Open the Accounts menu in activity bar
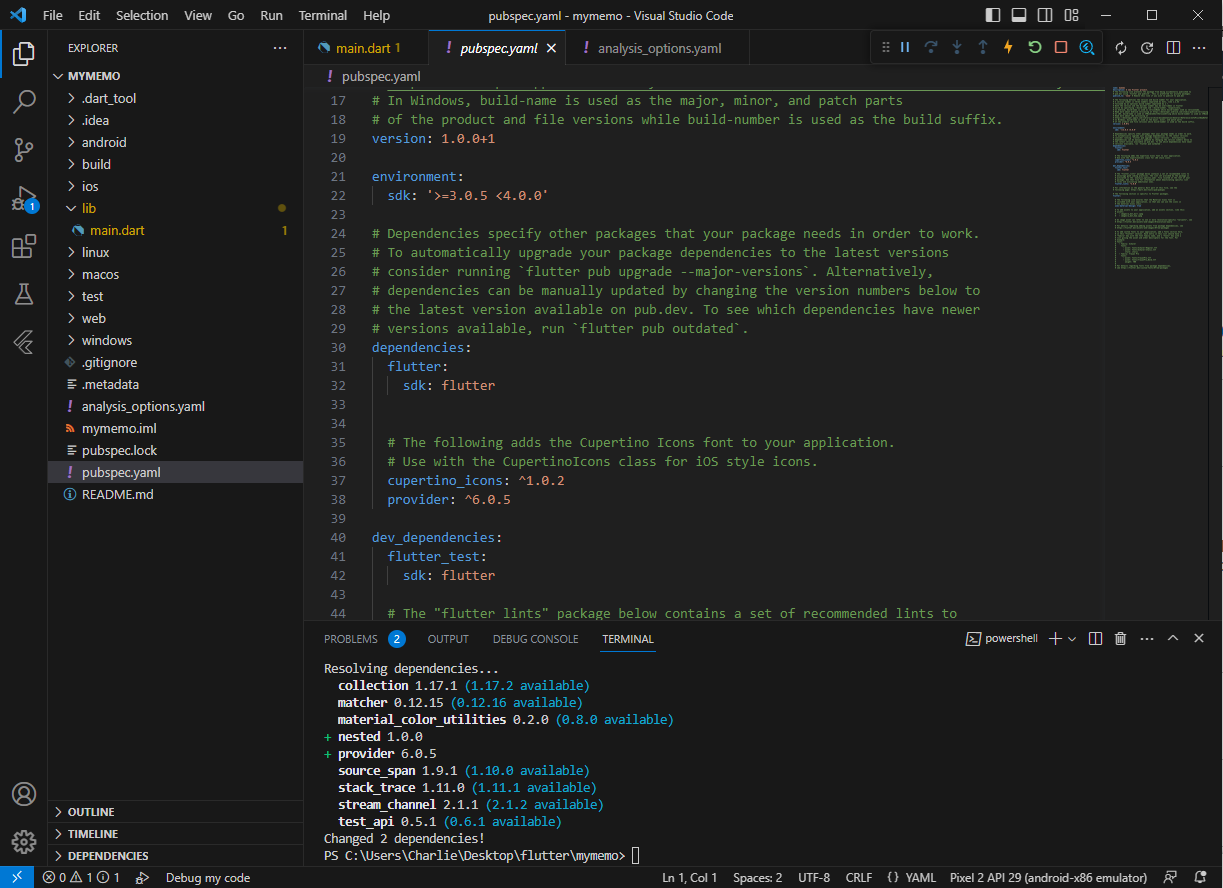The image size is (1223, 888). [x=24, y=794]
